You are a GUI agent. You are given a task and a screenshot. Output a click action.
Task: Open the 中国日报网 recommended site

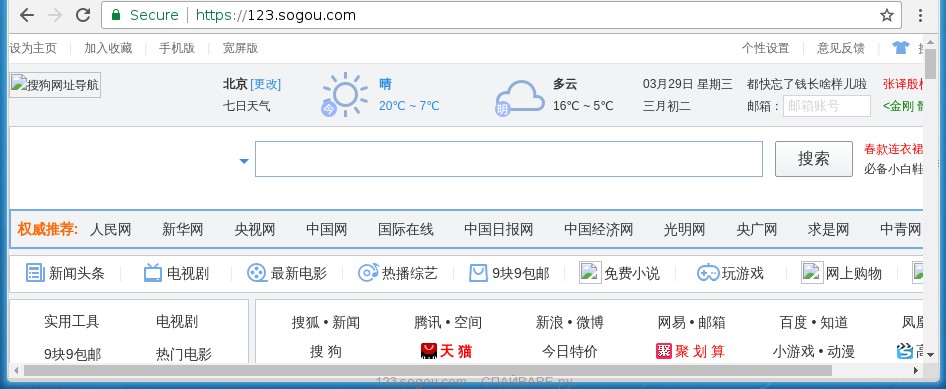pos(498,230)
